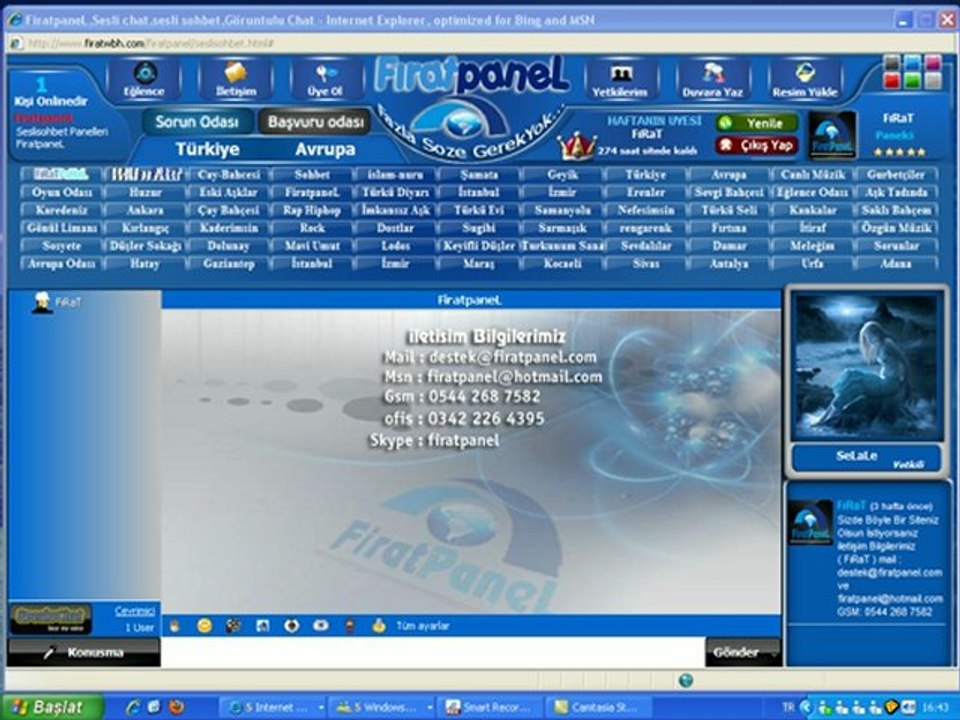The height and width of the screenshot is (720, 960).
Task: Select the green theme color swatch
Action: [x=912, y=81]
